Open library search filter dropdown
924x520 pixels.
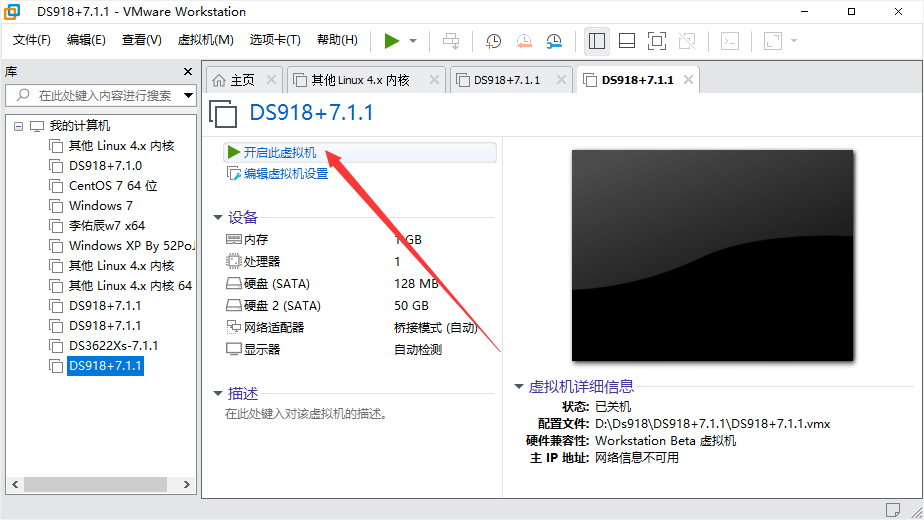[188, 95]
